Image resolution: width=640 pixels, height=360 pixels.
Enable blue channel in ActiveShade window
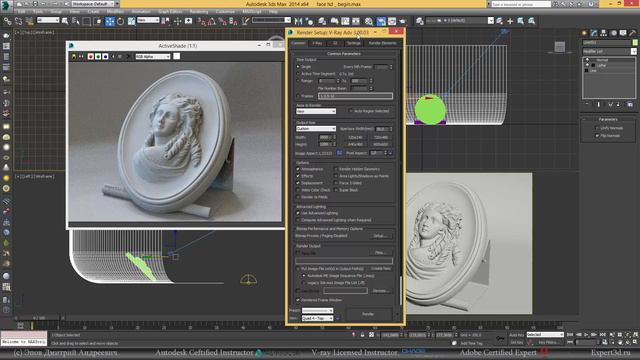click(105, 56)
